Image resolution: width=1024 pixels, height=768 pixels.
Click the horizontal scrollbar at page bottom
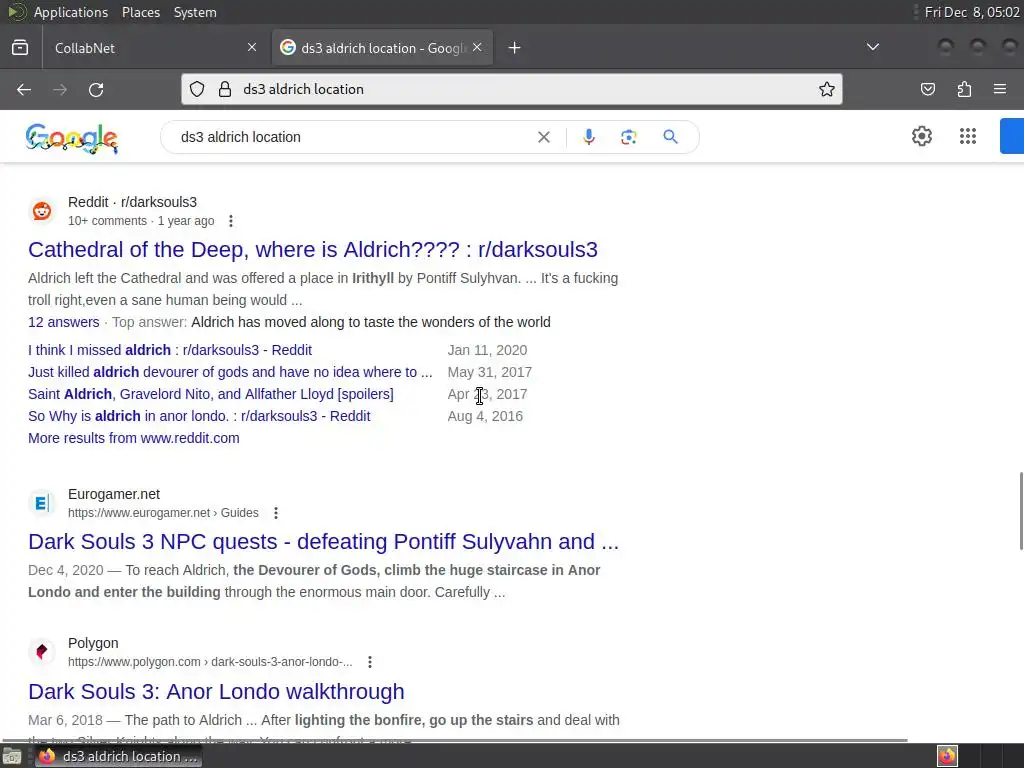455,740
